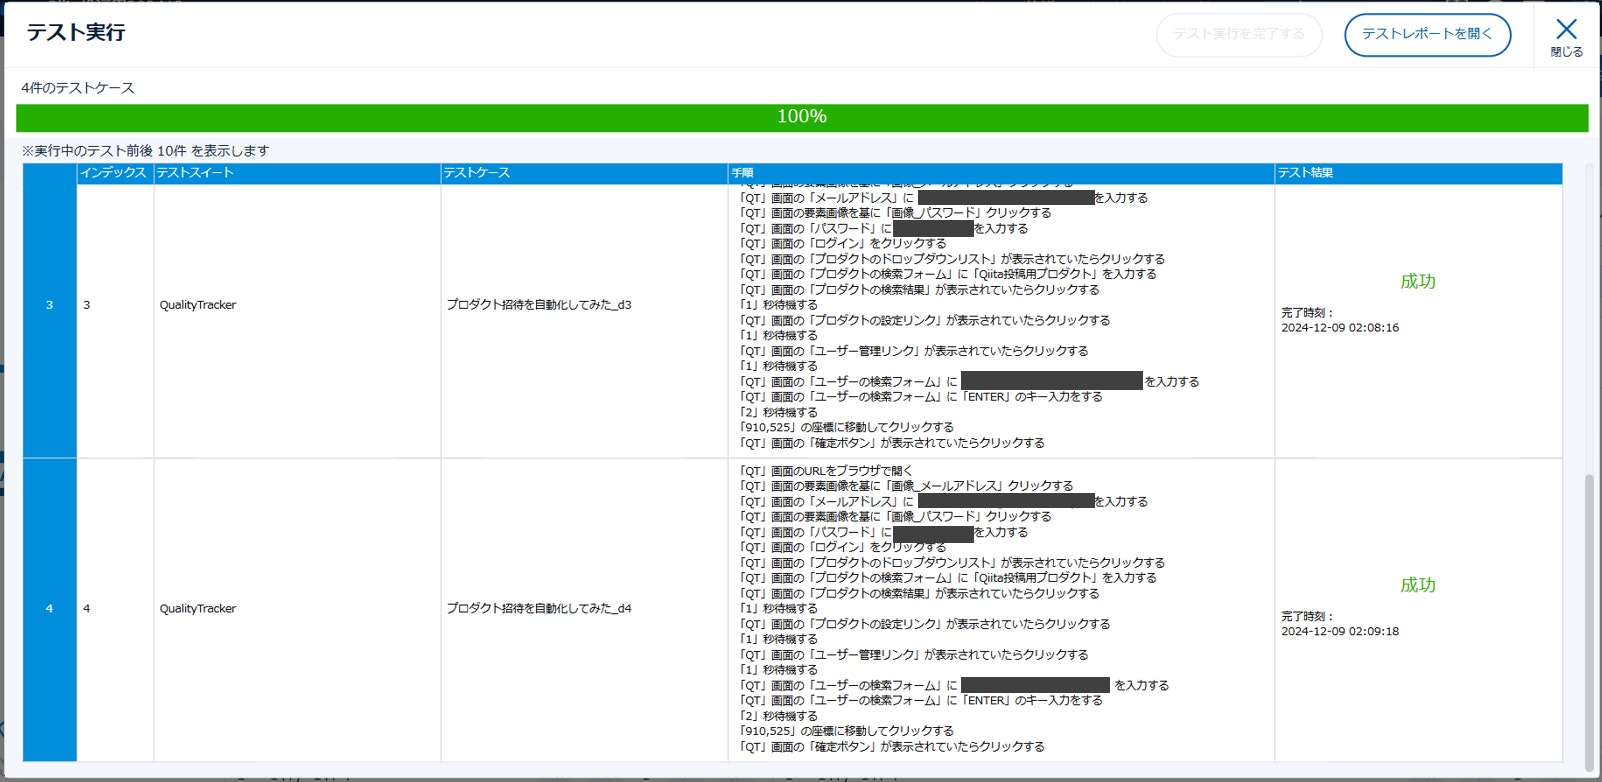The image size is (1602, 782).
Task: Click the 「2」秒待機する step in row 4
Action: click(x=778, y=716)
